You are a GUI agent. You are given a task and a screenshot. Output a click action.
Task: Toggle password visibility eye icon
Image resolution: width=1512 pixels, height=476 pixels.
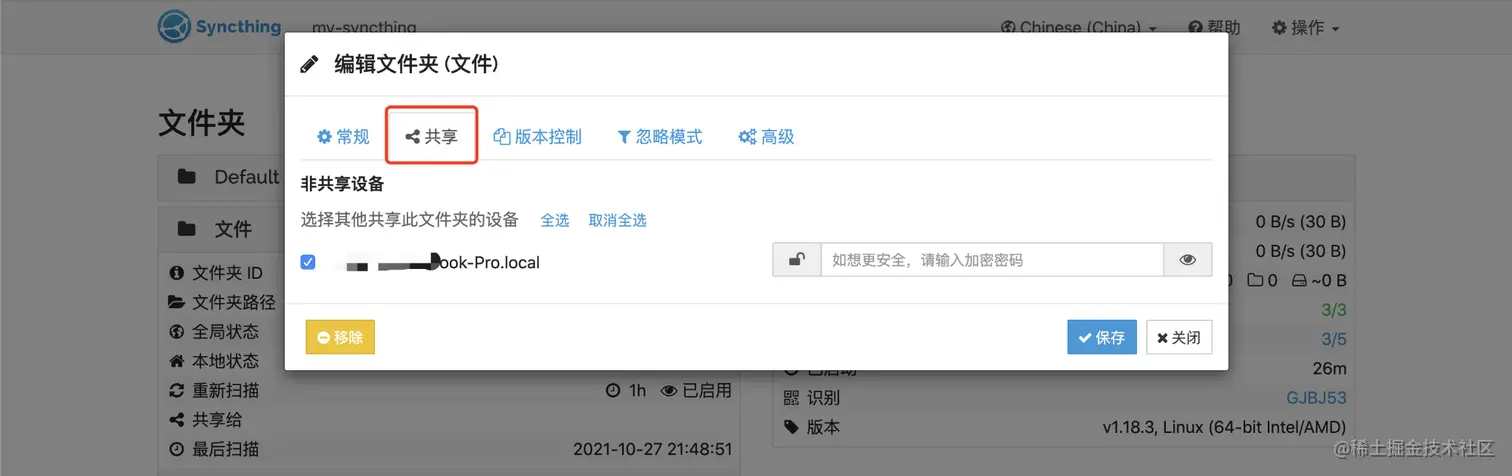tap(1188, 260)
